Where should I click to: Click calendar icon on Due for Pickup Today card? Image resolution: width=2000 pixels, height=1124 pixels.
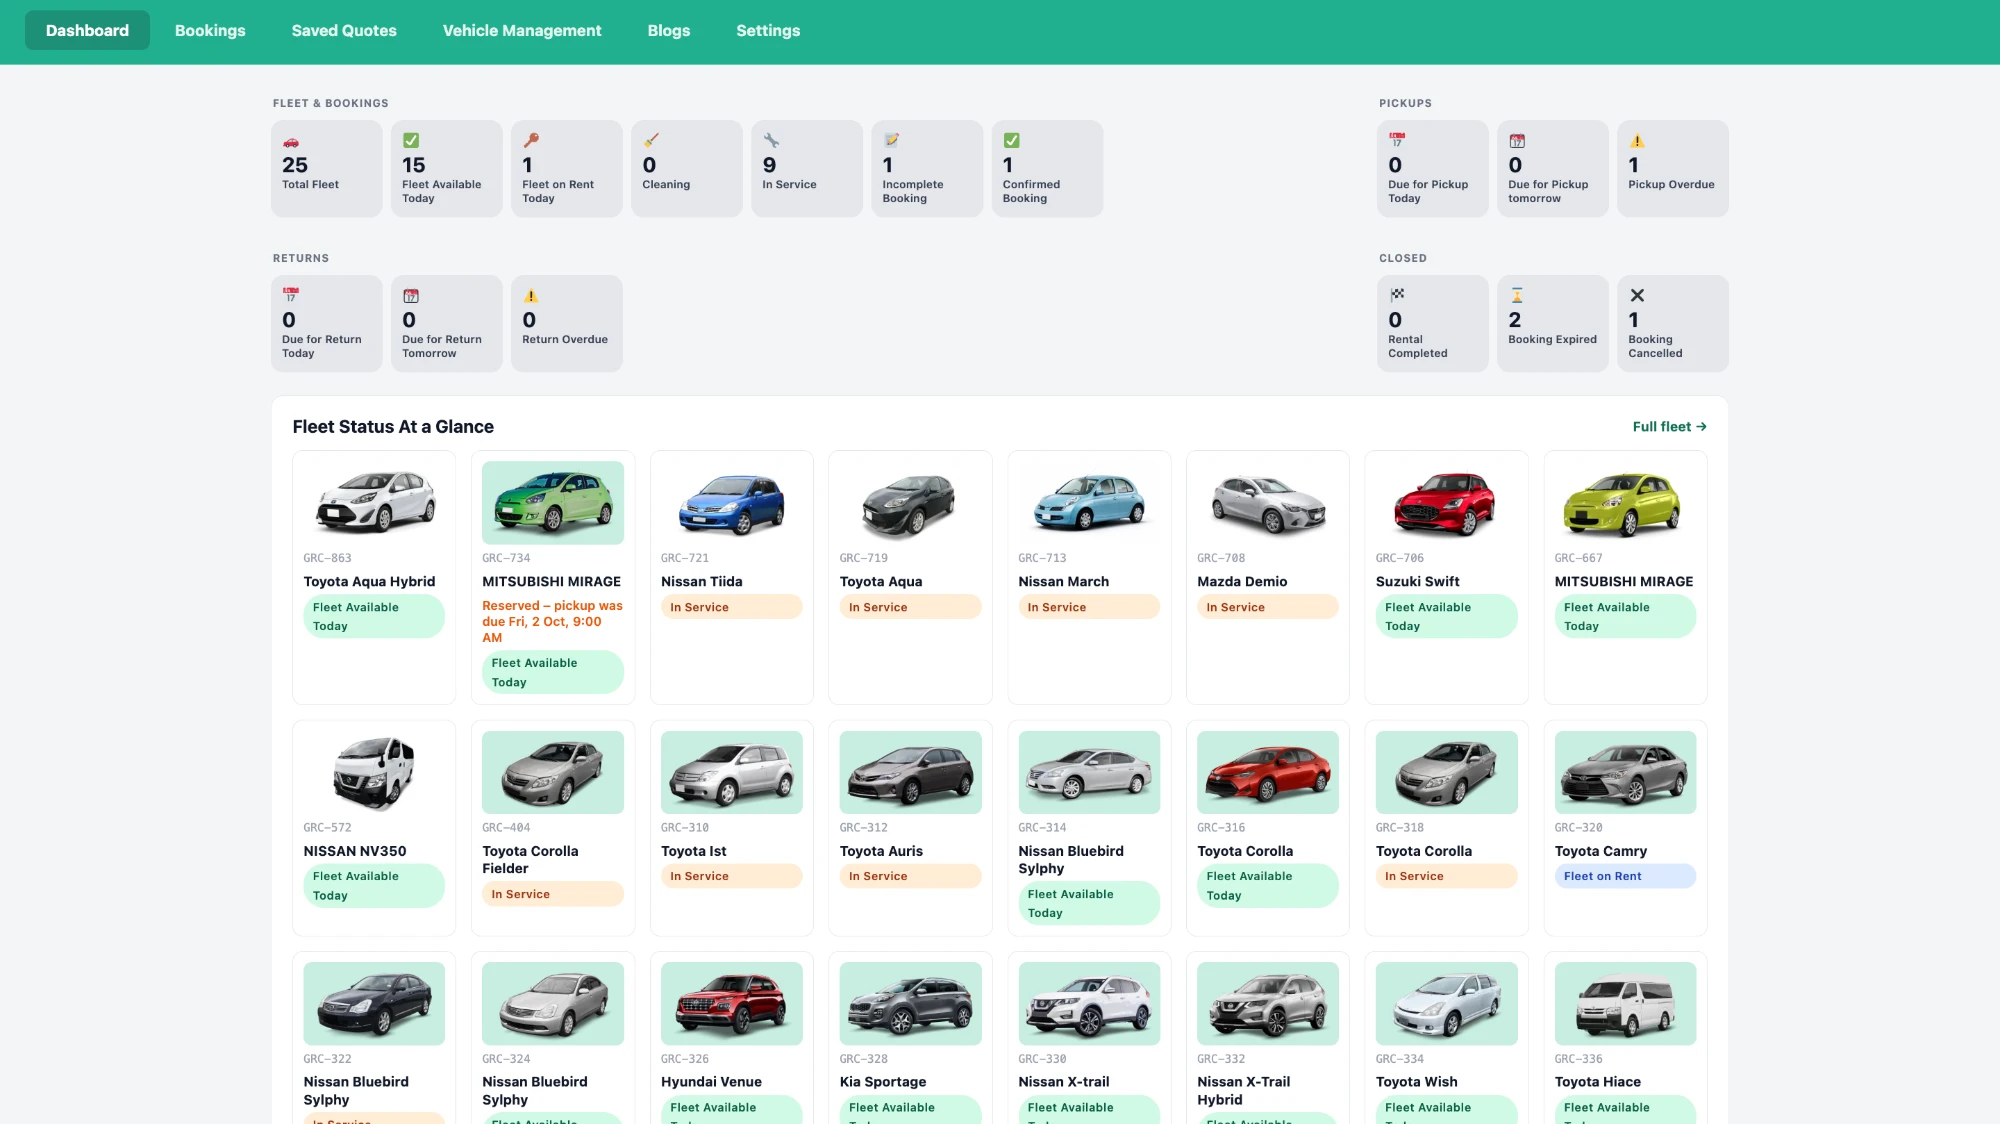coord(1397,141)
